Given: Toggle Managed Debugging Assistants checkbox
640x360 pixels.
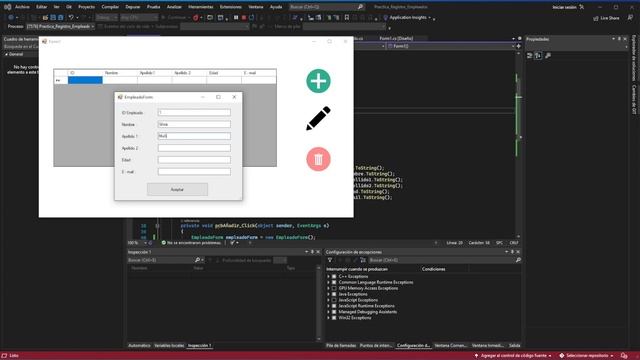Looking at the screenshot, I should [x=334, y=312].
